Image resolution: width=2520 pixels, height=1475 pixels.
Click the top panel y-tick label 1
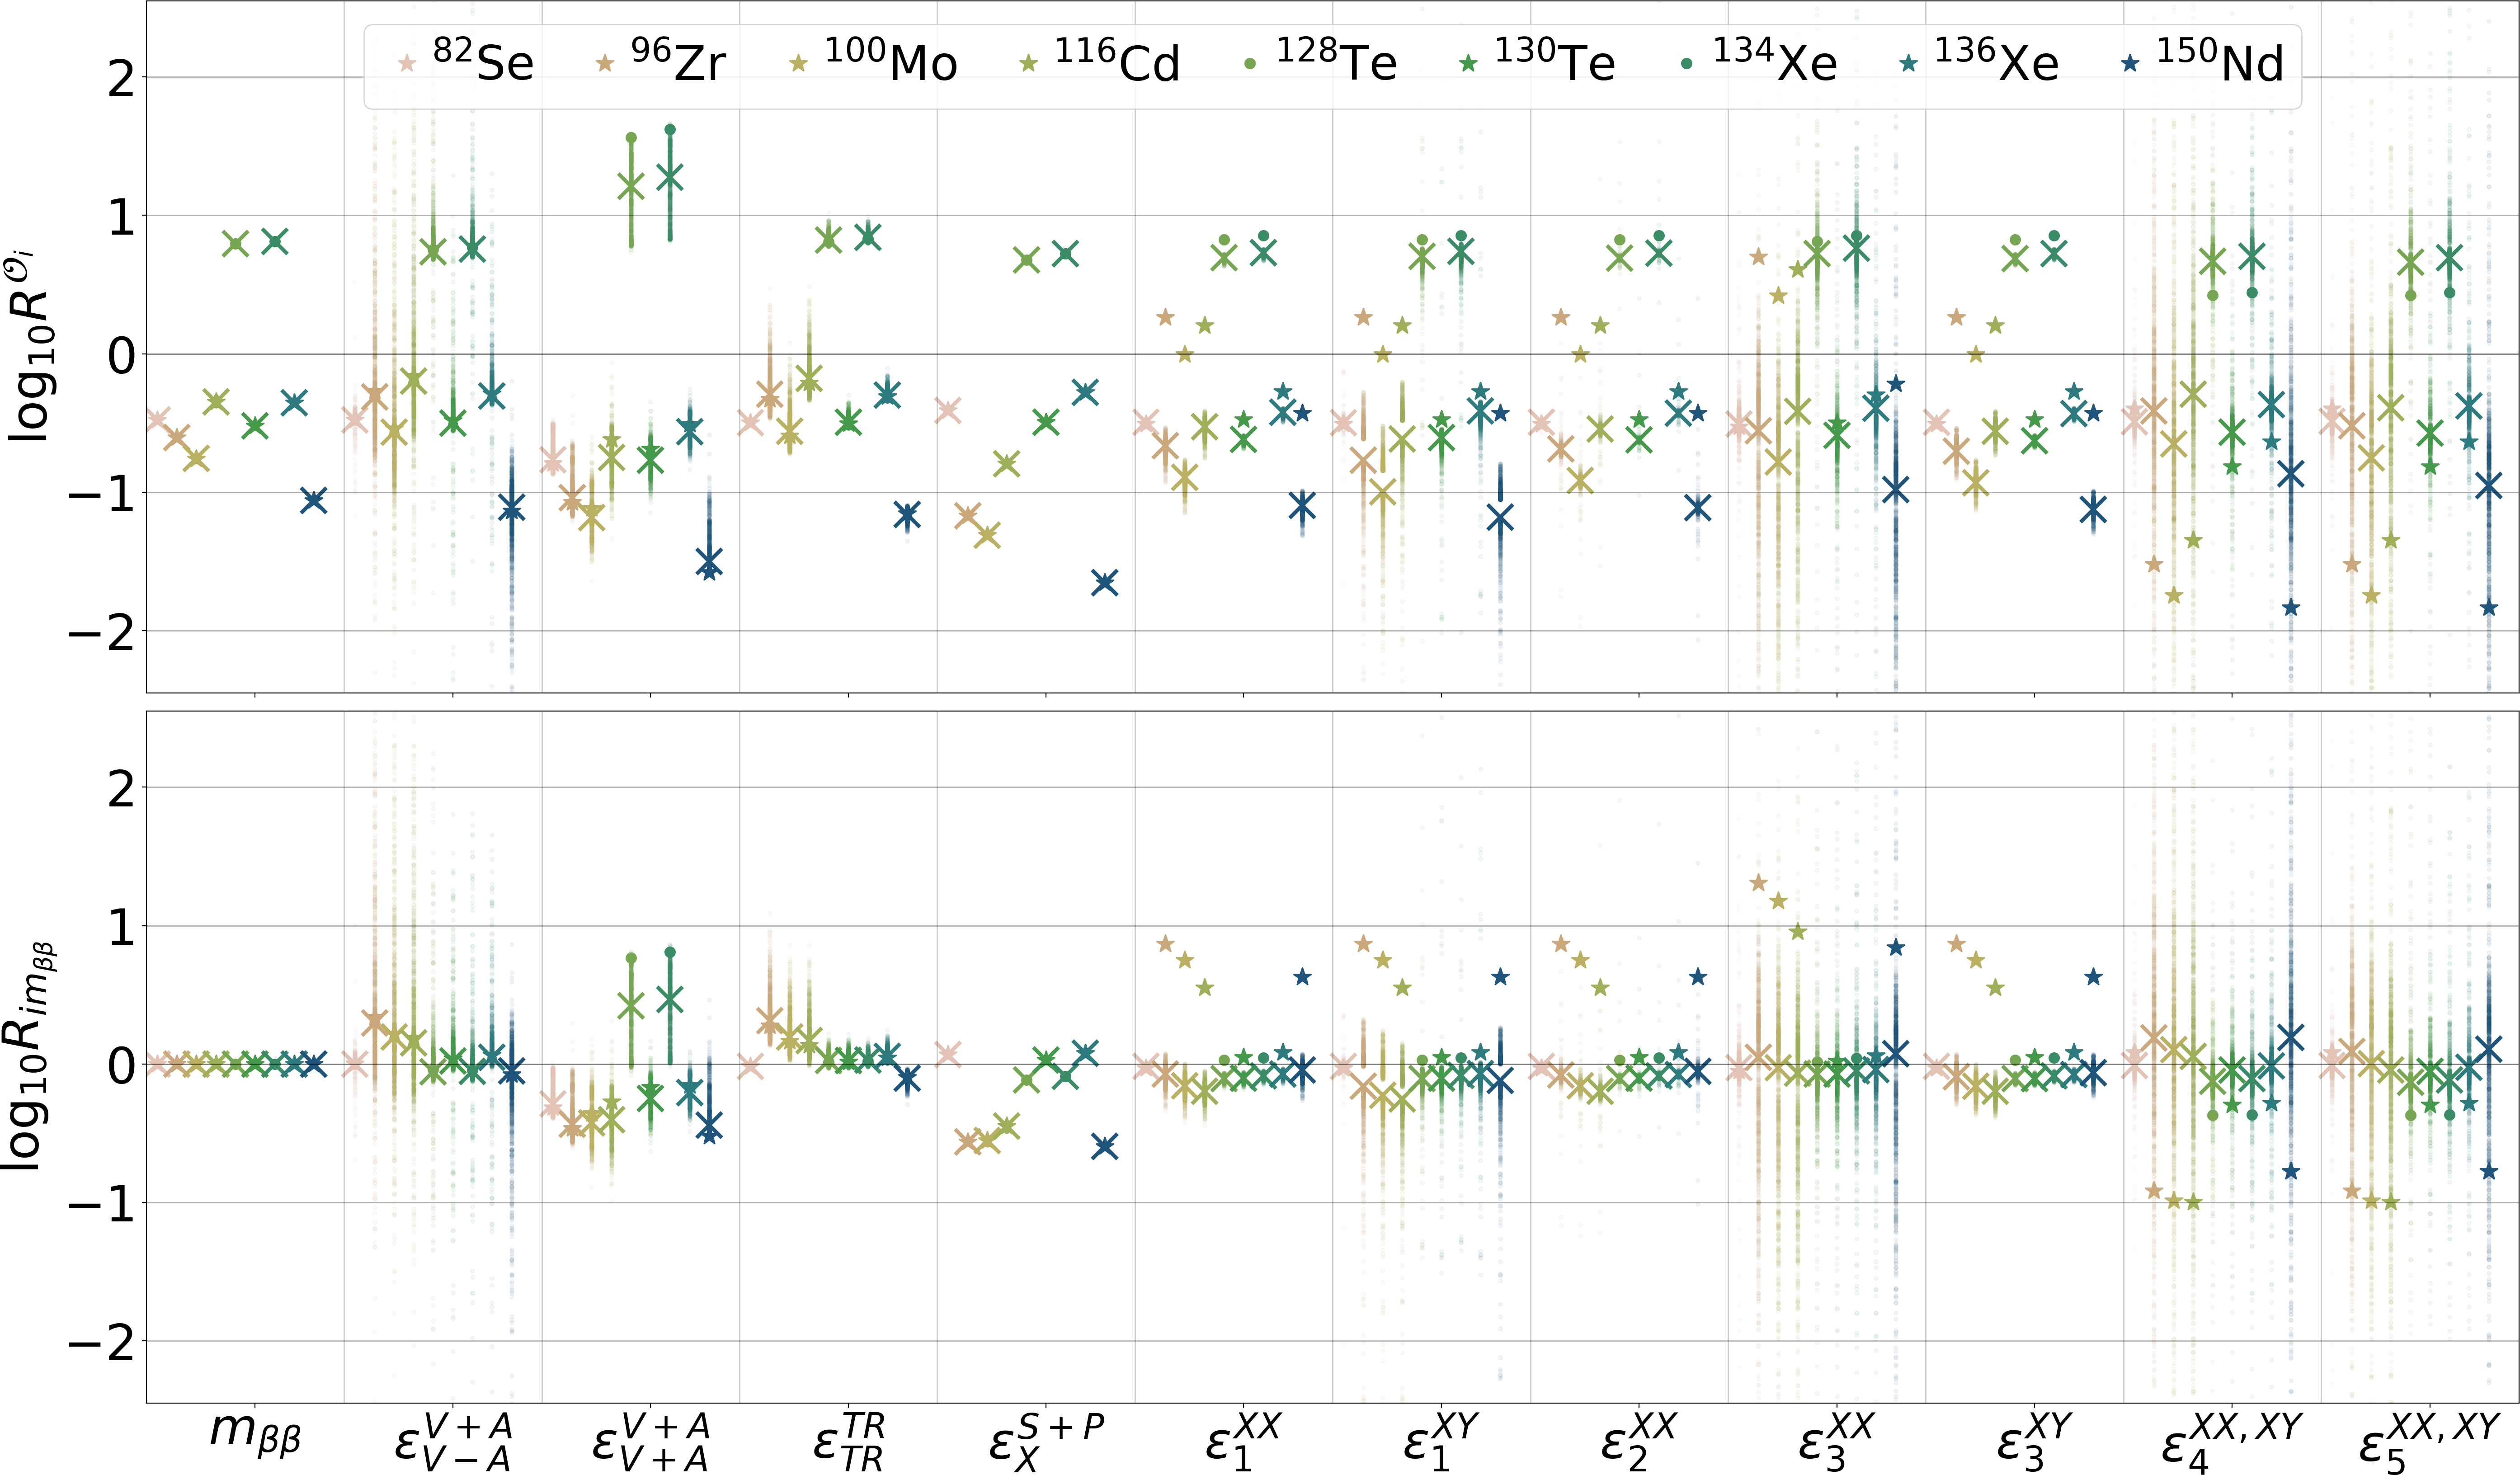(x=122, y=218)
